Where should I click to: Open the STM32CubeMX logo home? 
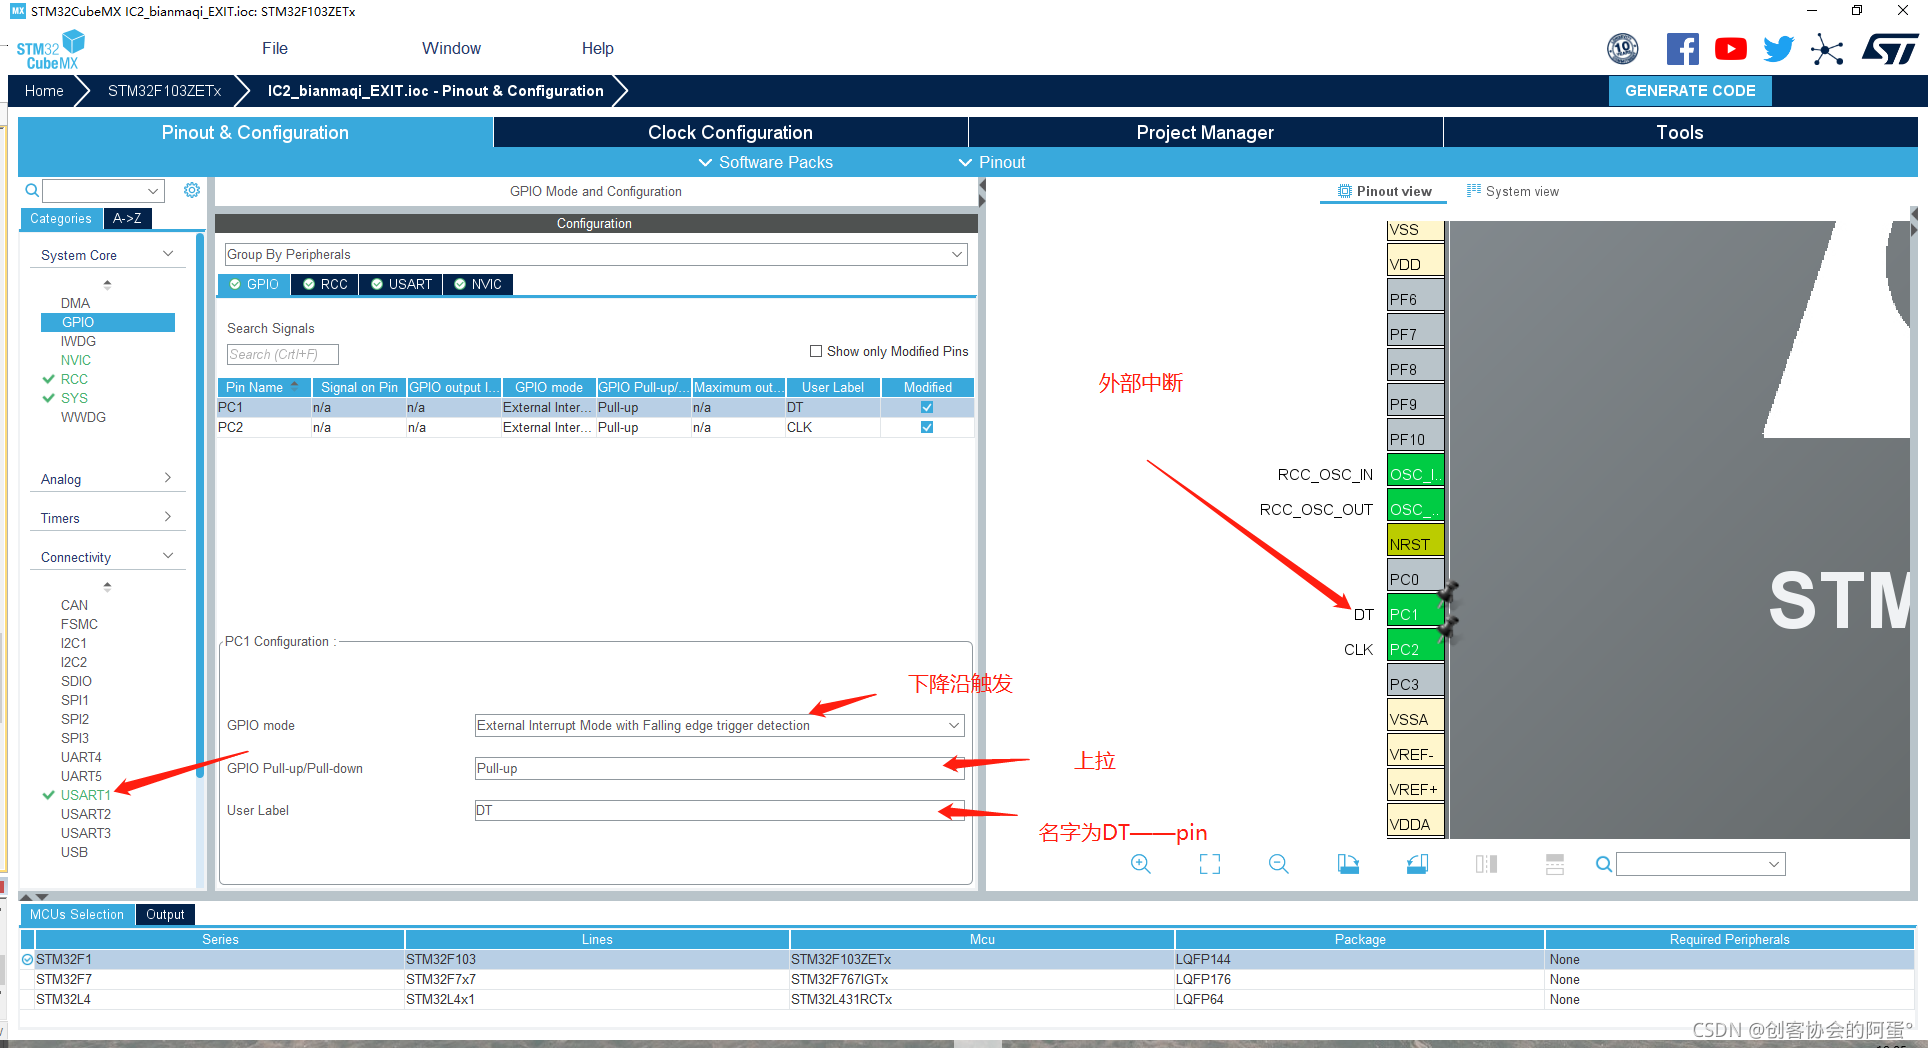click(x=51, y=50)
